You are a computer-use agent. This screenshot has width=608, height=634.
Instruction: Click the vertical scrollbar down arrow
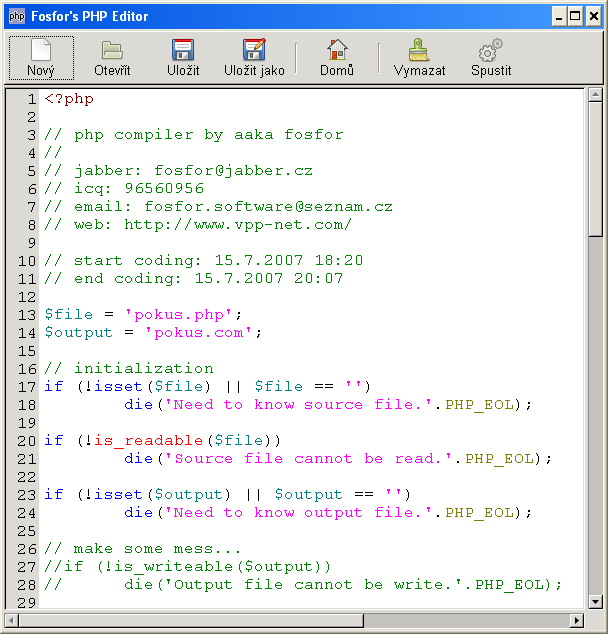click(595, 601)
